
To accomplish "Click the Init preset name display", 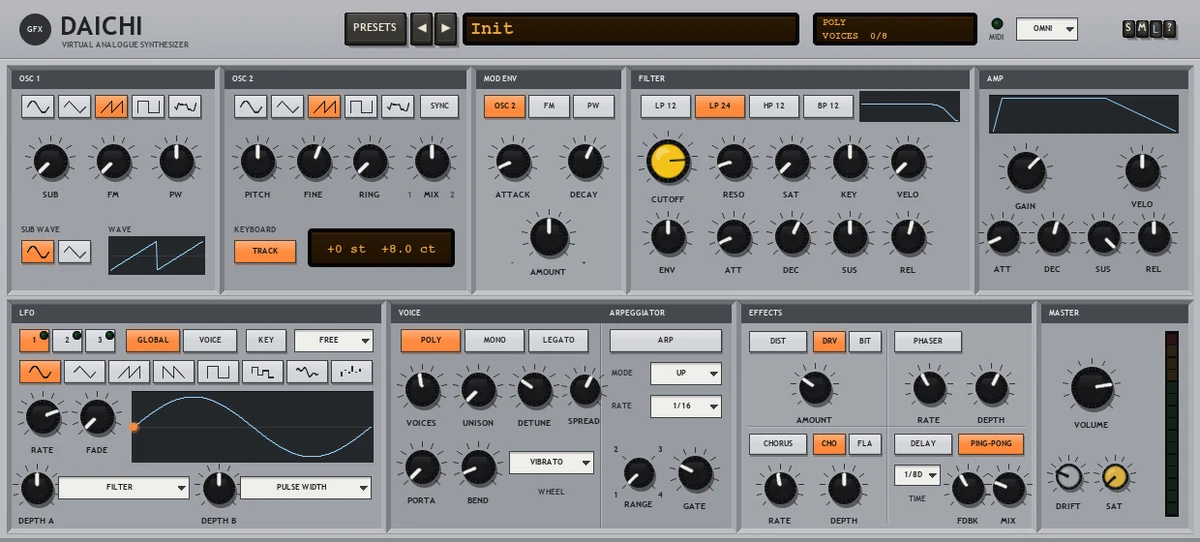I will (x=630, y=28).
